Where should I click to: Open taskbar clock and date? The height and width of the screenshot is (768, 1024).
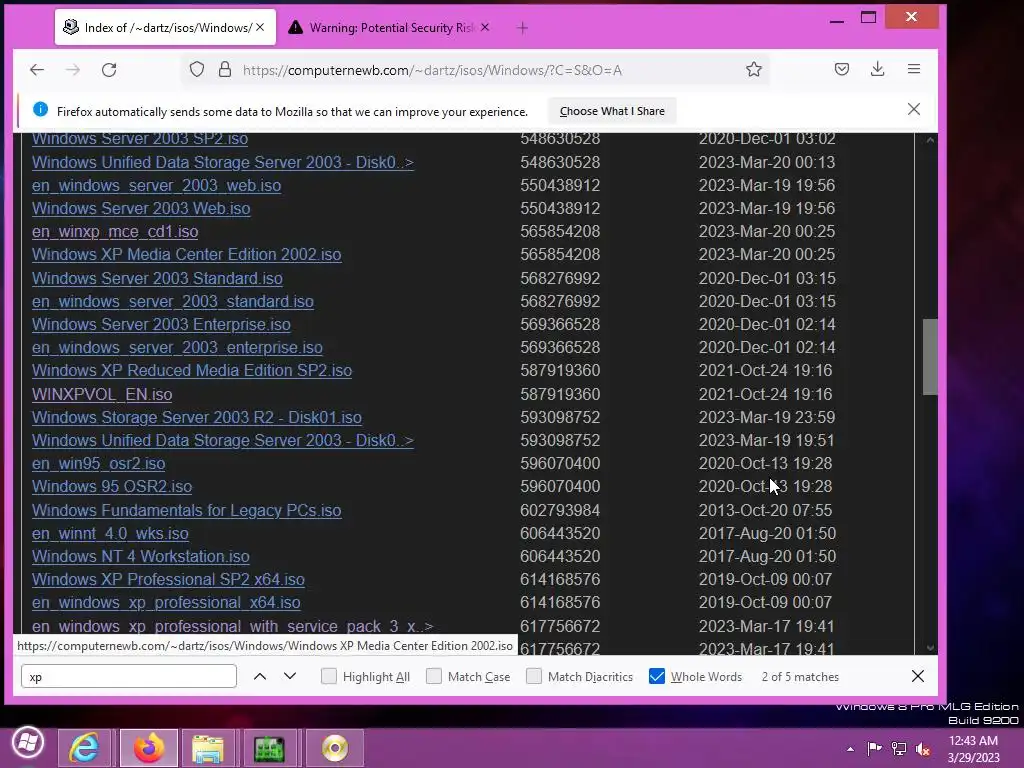[x=973, y=748]
